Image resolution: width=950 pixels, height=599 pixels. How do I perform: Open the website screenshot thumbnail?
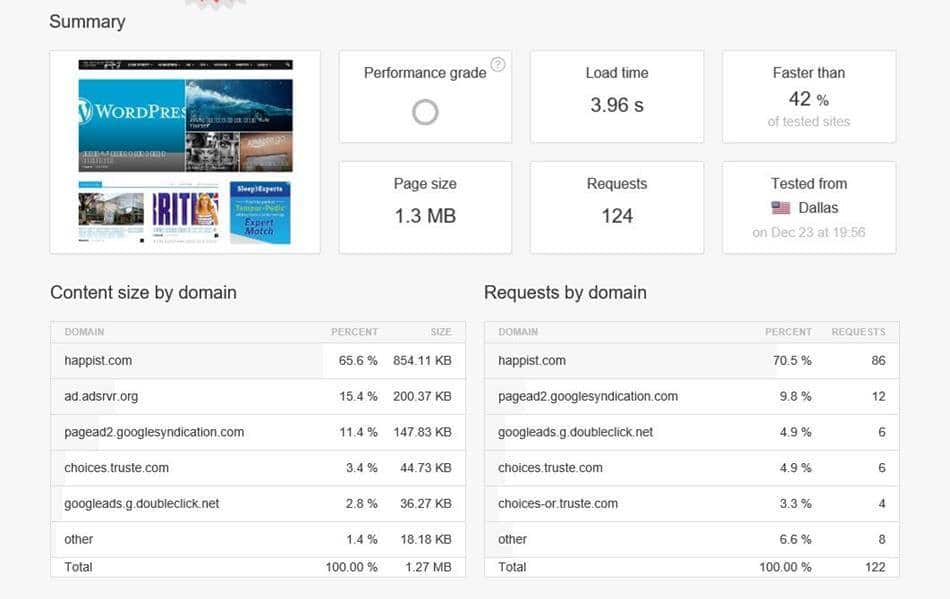click(185, 152)
